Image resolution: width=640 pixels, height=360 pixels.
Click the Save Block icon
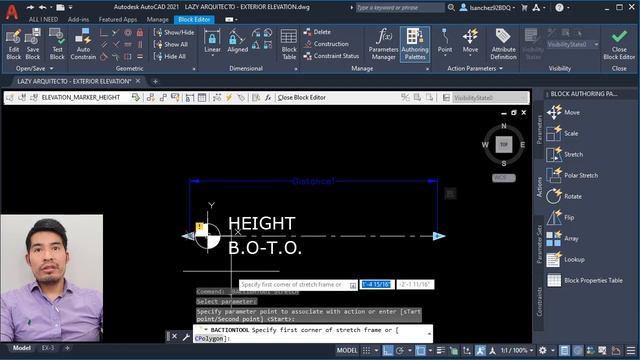click(x=33, y=44)
